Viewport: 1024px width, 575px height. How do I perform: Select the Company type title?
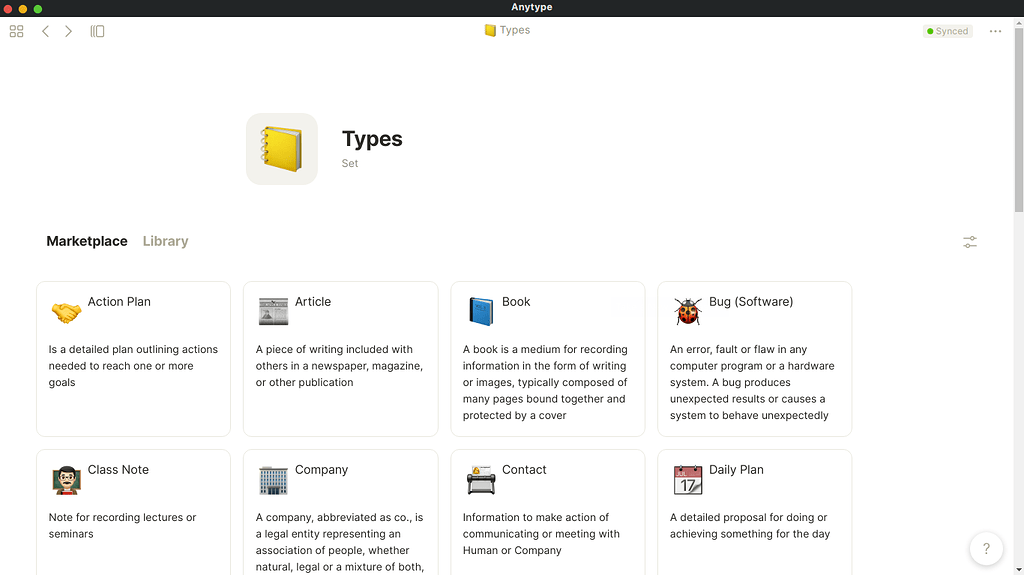click(x=321, y=470)
